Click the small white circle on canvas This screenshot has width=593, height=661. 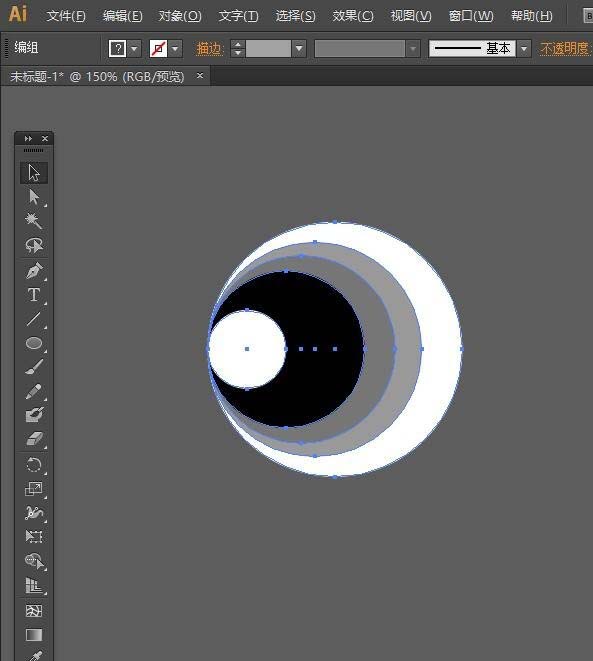pos(247,349)
